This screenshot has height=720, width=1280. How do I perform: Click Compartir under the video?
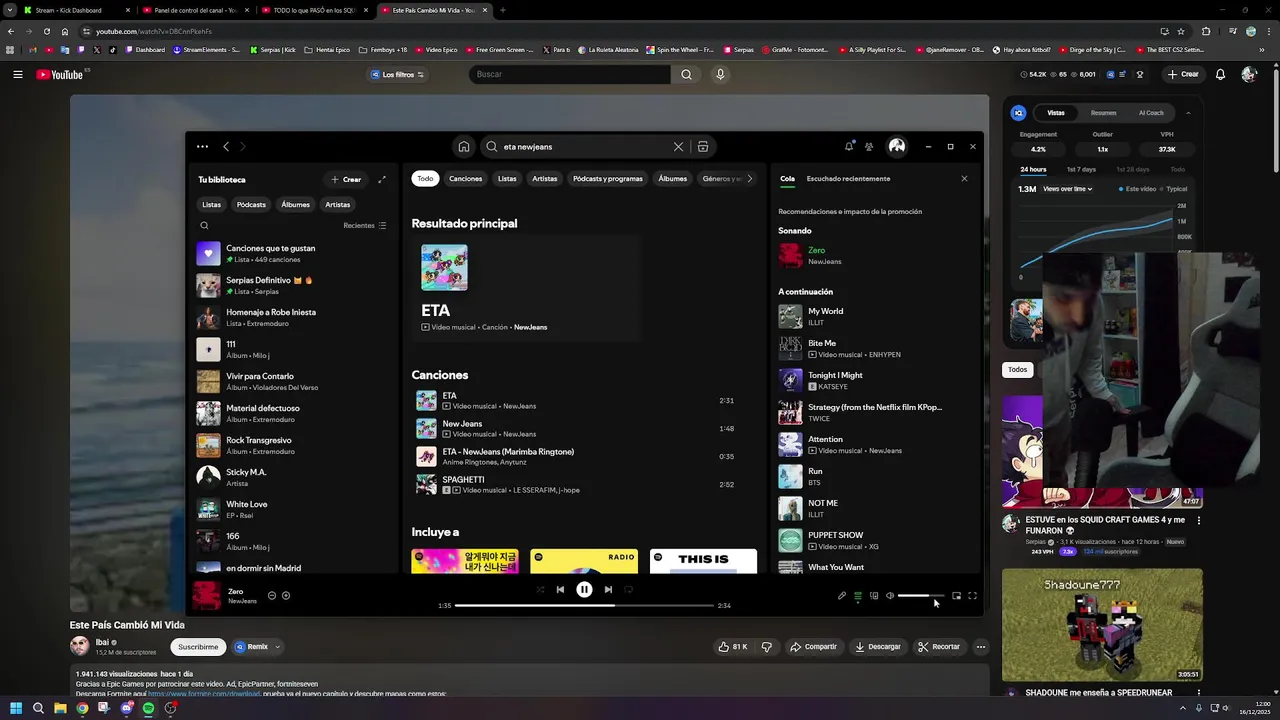point(813,647)
